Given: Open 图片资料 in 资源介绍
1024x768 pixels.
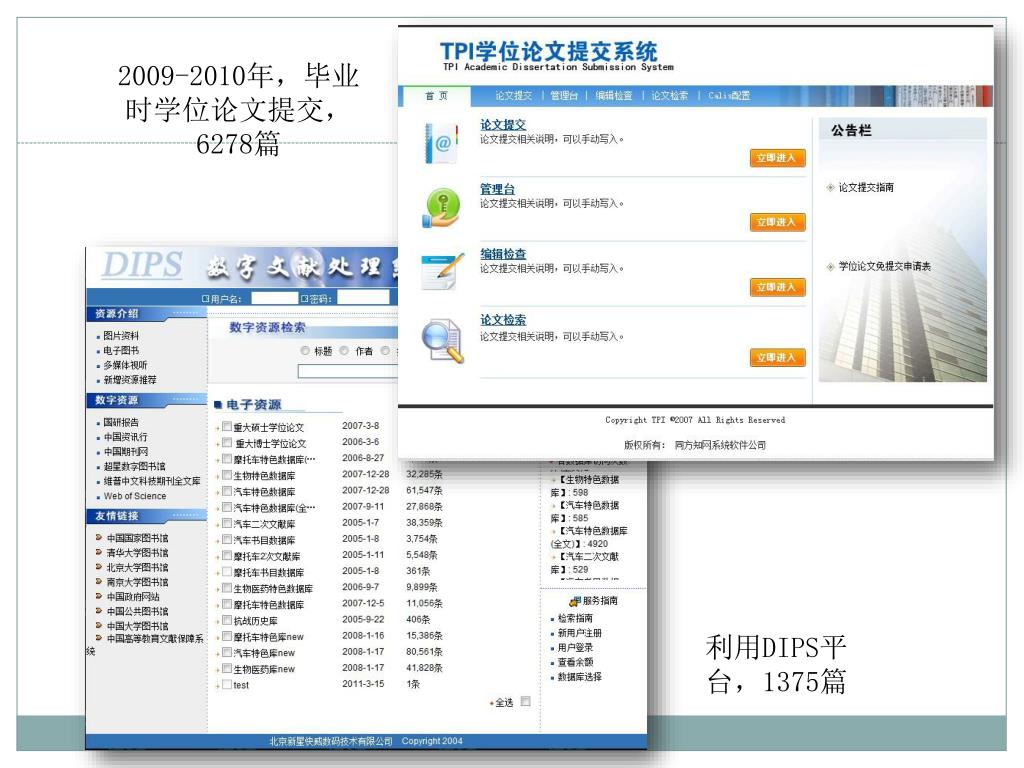Looking at the screenshot, I should pyautogui.click(x=121, y=336).
